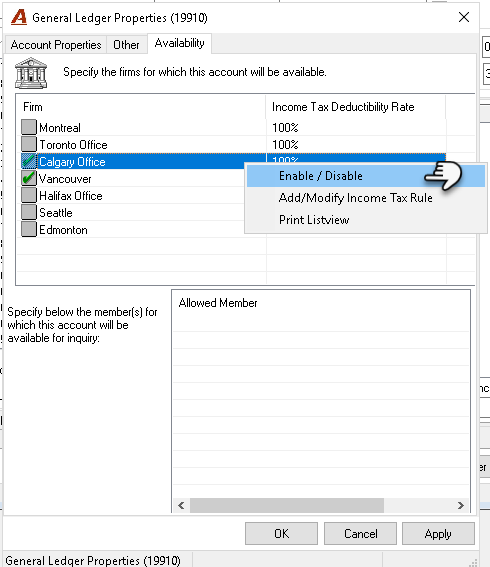Screen dimensions: 490x567
Task: Toggle the Montreal firm checkbox
Action: pyautogui.click(x=29, y=127)
